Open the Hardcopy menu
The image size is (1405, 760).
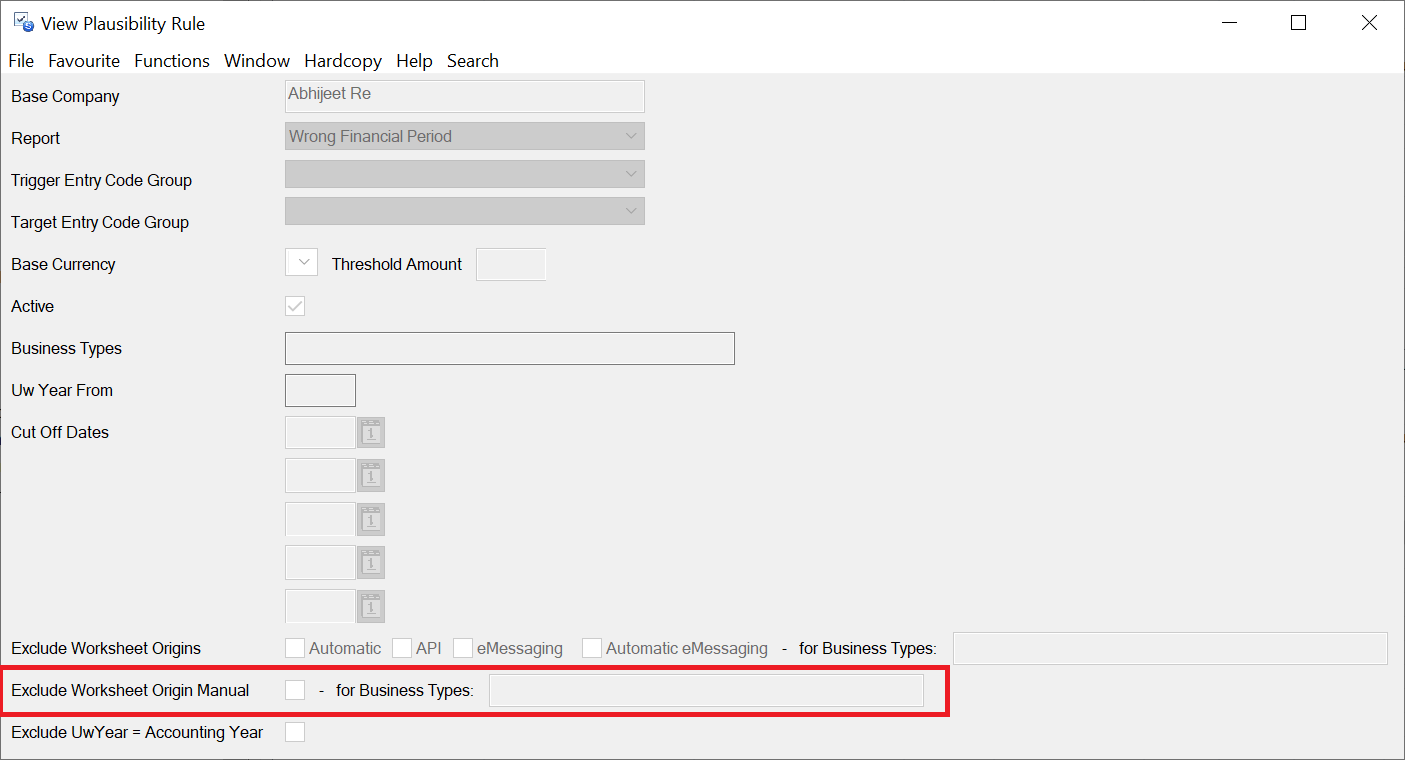point(343,61)
